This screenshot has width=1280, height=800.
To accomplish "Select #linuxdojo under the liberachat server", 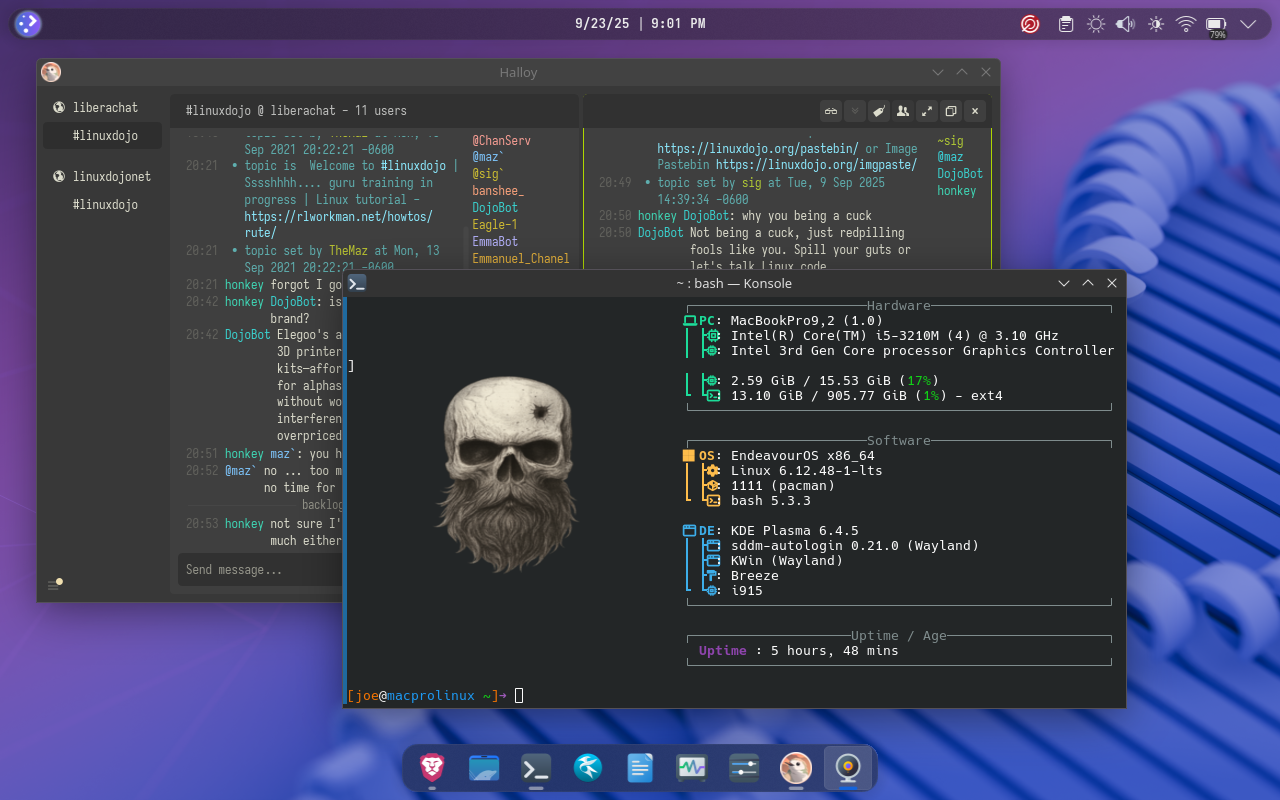I will pyautogui.click(x=105, y=136).
